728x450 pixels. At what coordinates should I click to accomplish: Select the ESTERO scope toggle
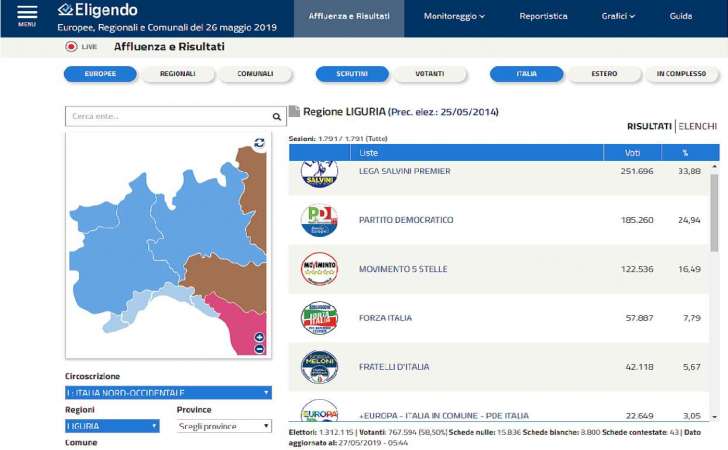point(604,74)
